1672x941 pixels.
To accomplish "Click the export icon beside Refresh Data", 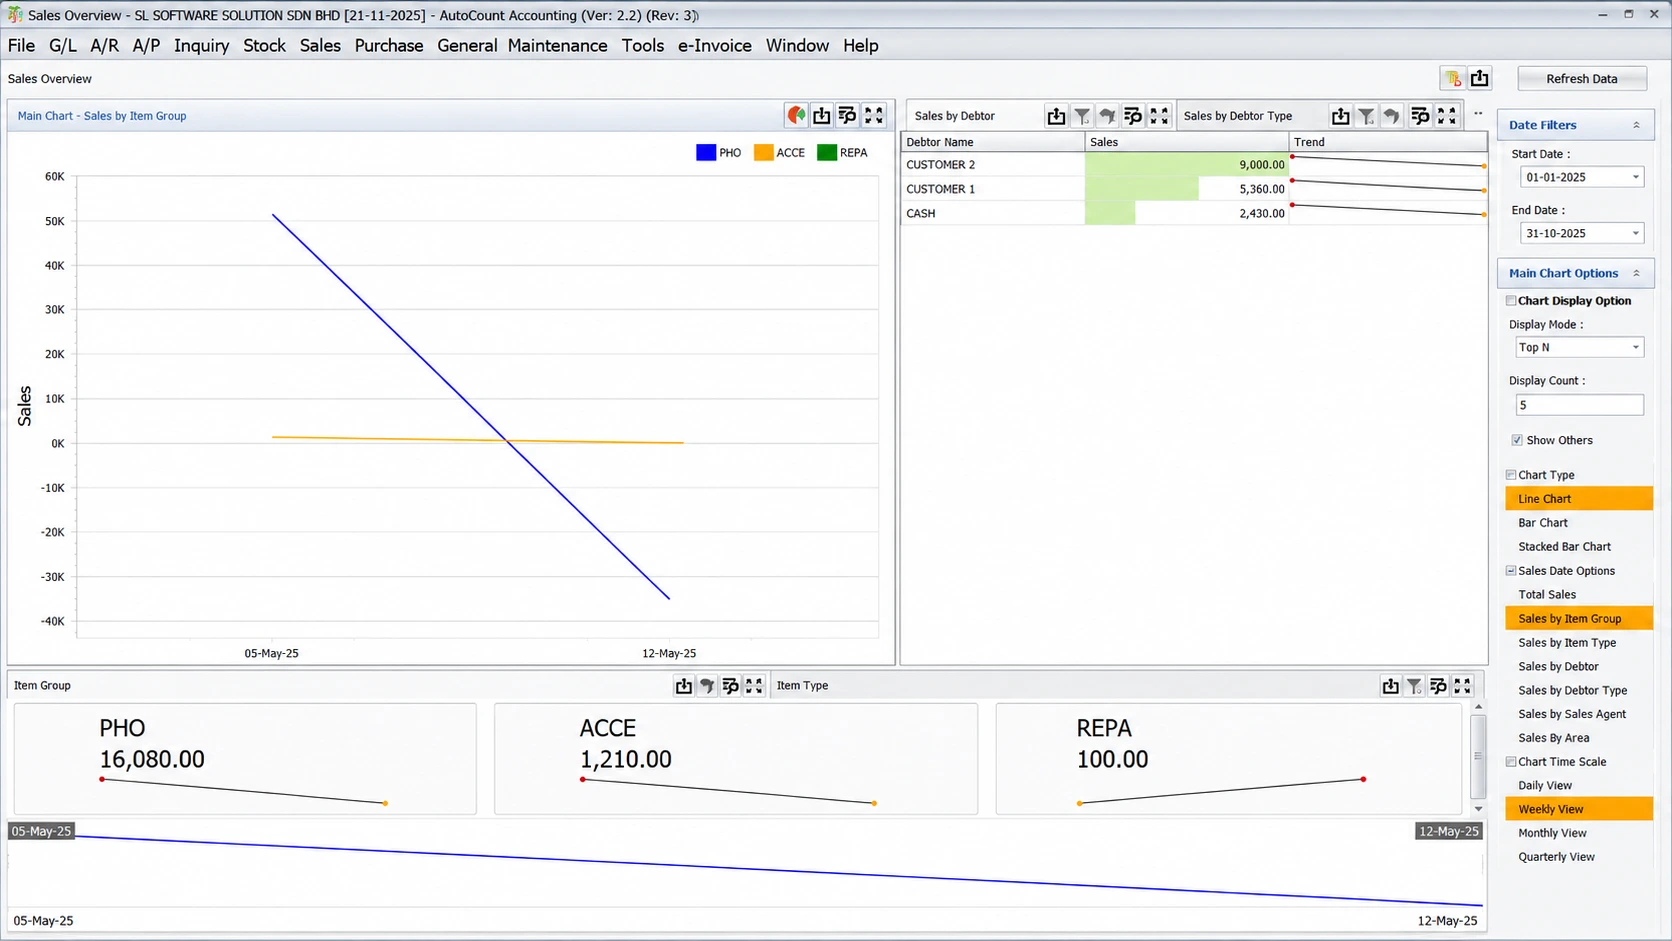I will (x=1480, y=78).
